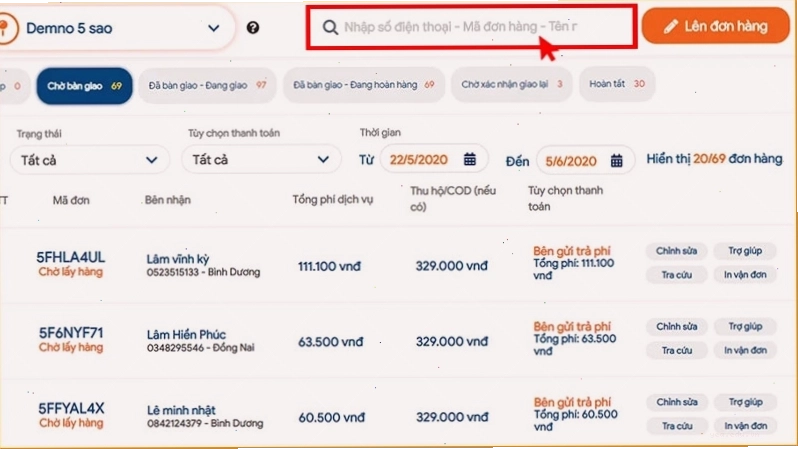Click Chỉnh sửa for order 5F6NYF71
Screen dimensions: 798x451
pos(676,326)
